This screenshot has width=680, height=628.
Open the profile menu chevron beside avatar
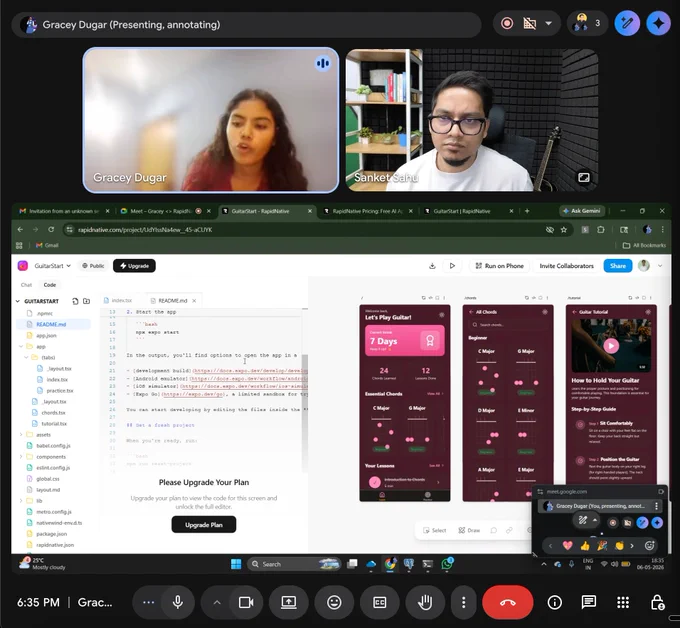tap(660, 266)
